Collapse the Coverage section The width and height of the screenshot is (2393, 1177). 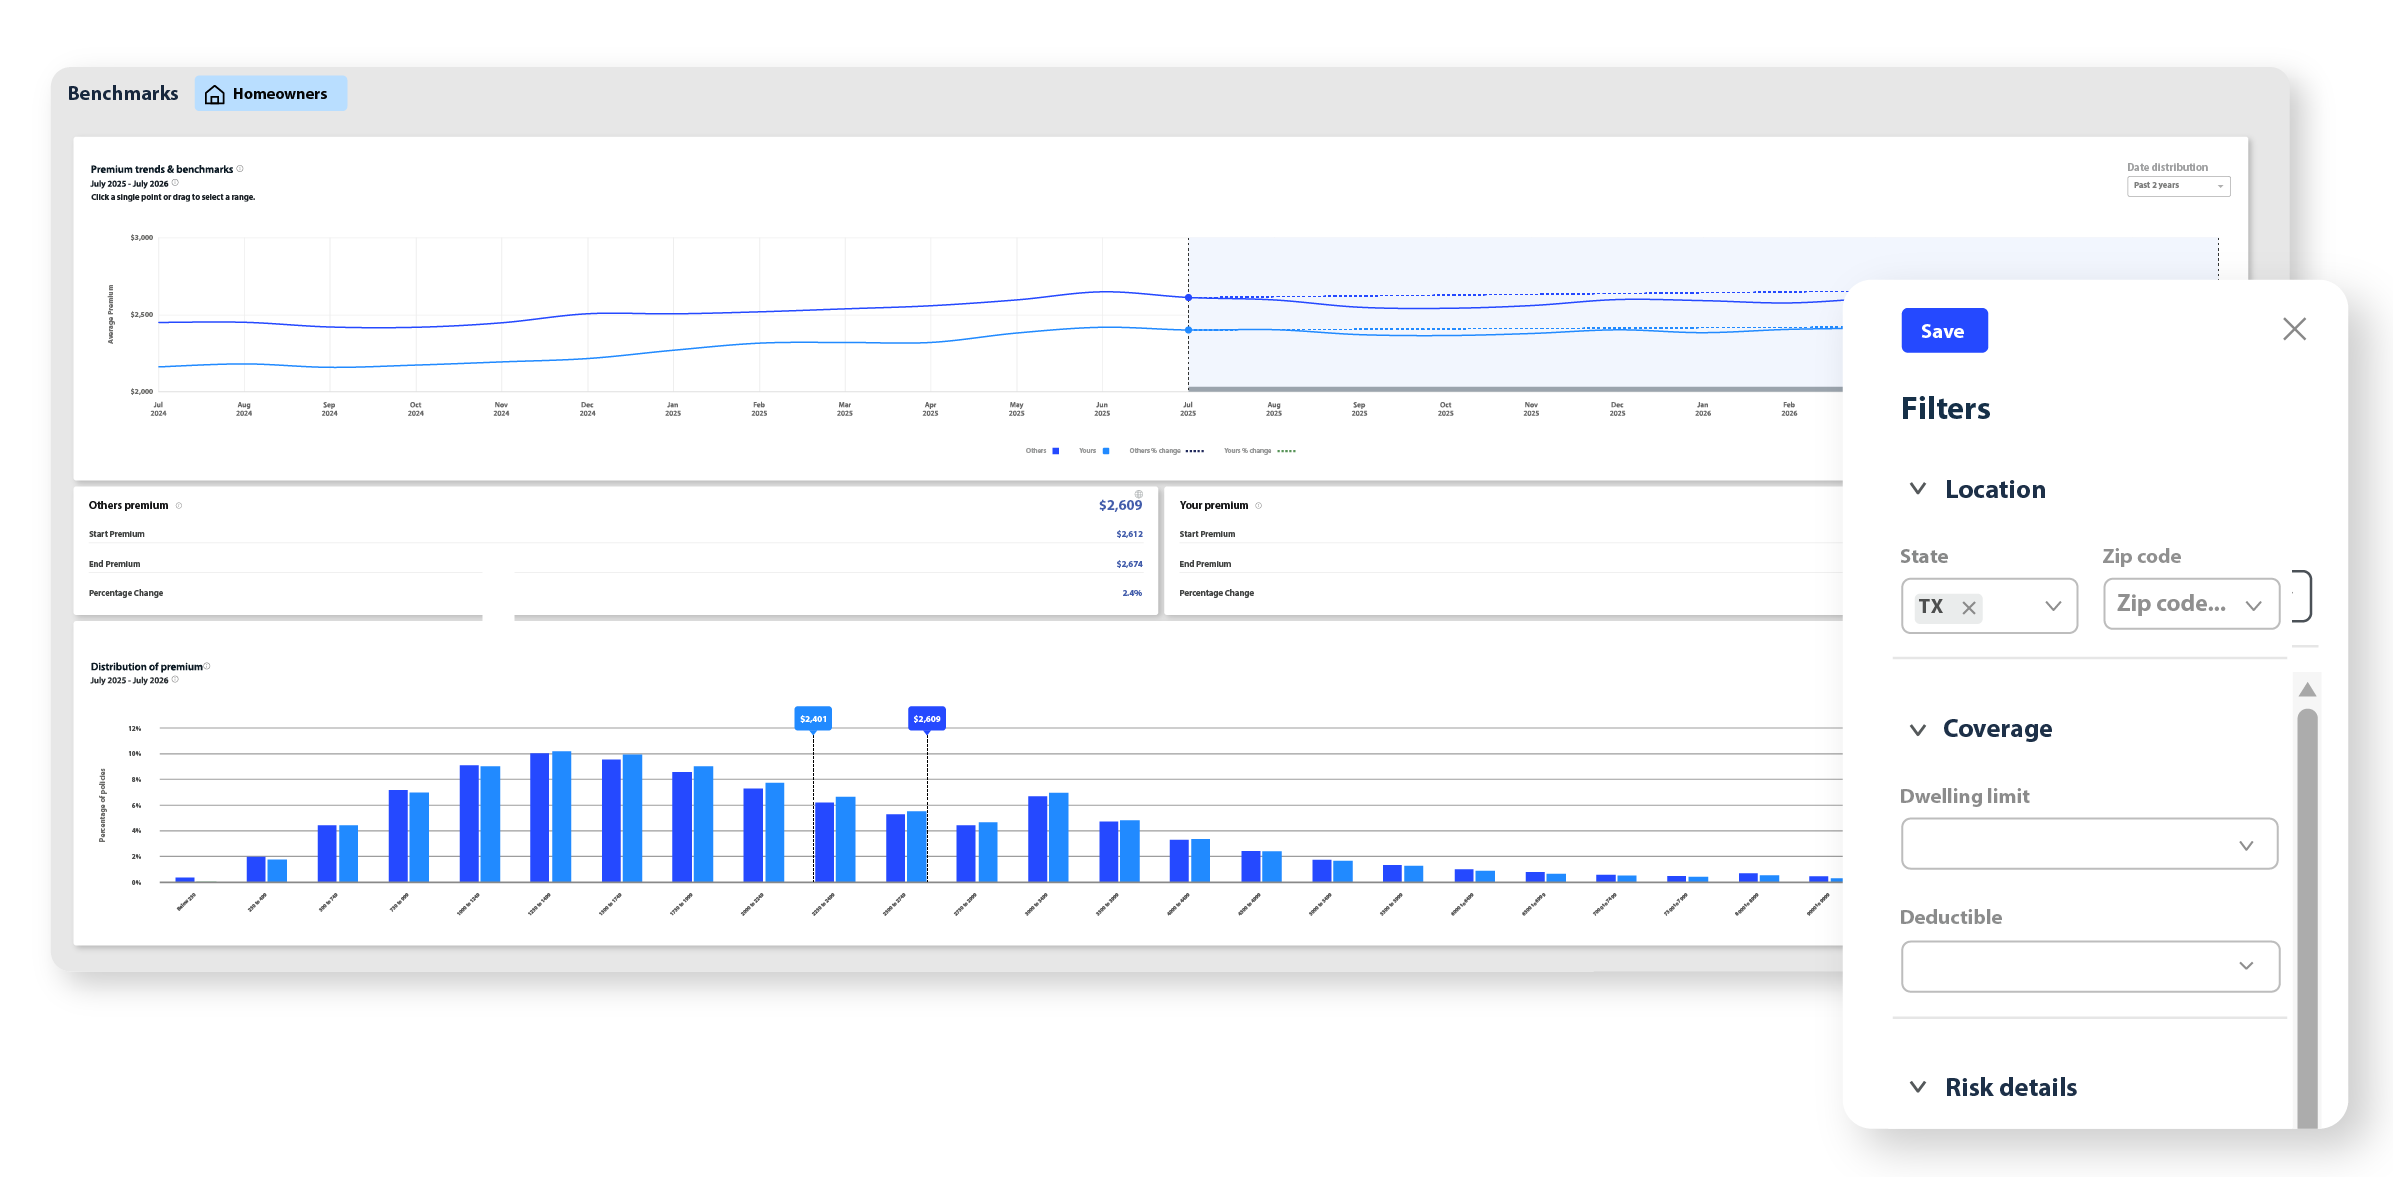[1918, 729]
